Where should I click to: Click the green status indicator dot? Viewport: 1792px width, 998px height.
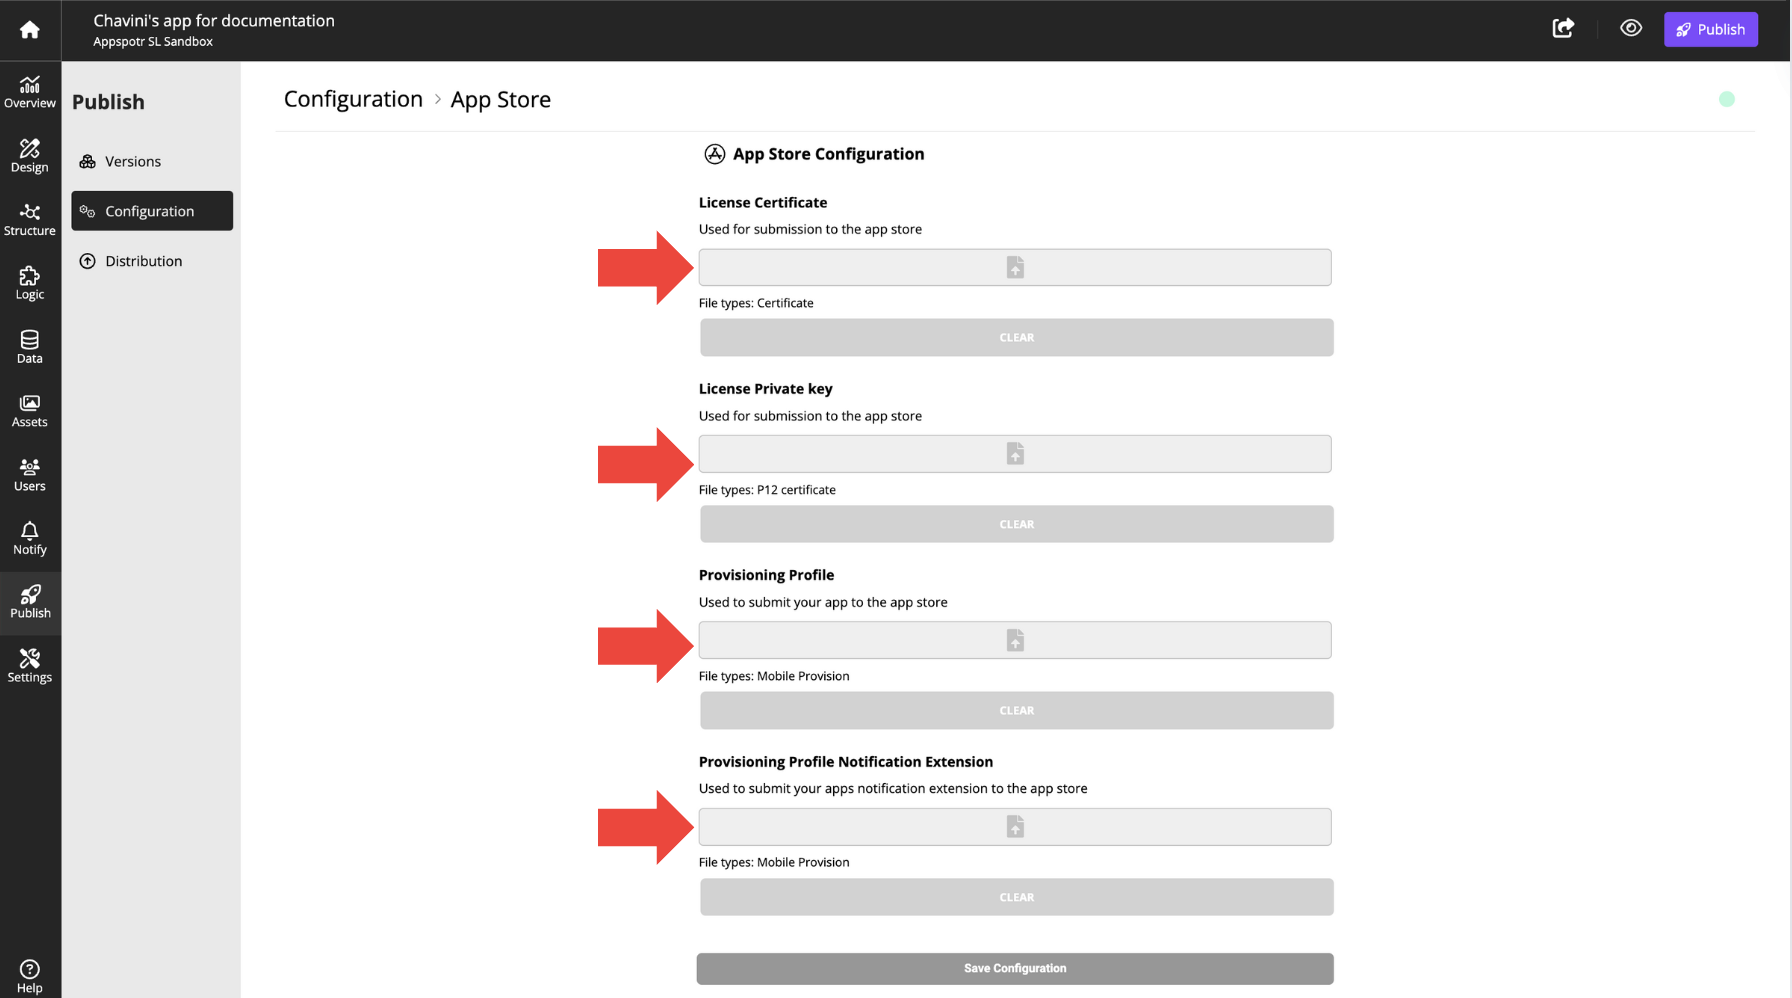pyautogui.click(x=1726, y=99)
